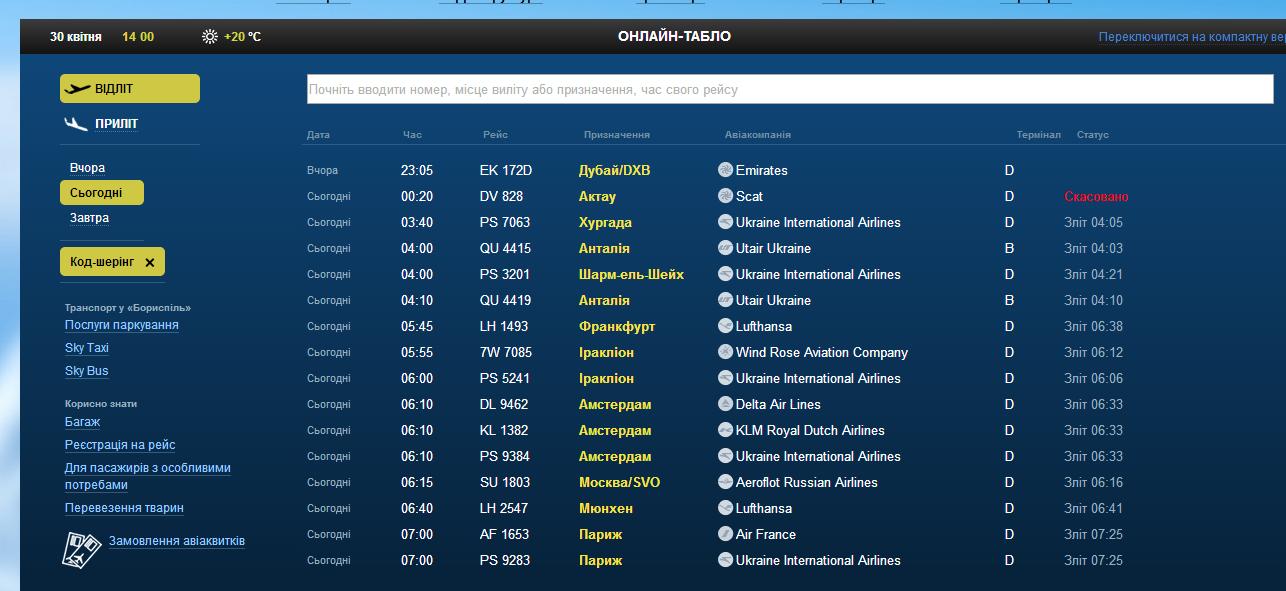Screen dimensions: 1286x591
Task: Click the flight search input field
Action: (790, 90)
